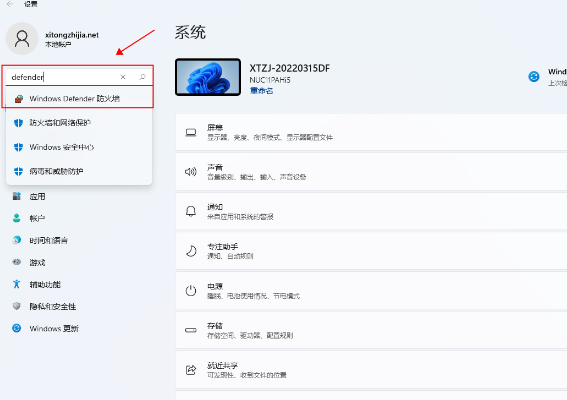This screenshot has height=400, width=567.
Task: Open the 通知 notifications settings row
Action: (x=371, y=211)
